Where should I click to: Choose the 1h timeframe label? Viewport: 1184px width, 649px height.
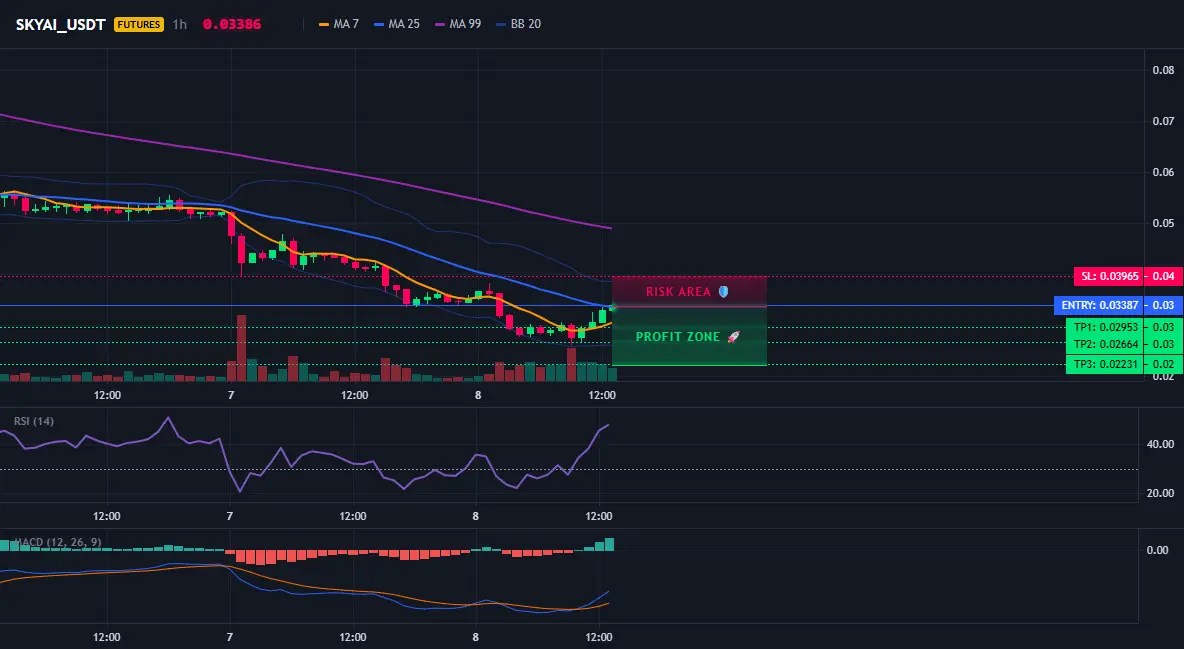pos(180,24)
